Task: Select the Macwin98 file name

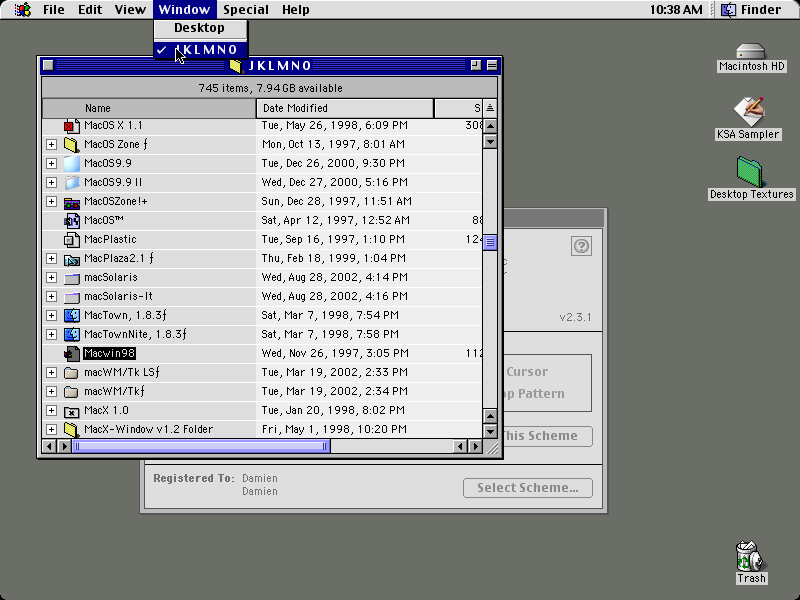Action: (x=109, y=353)
